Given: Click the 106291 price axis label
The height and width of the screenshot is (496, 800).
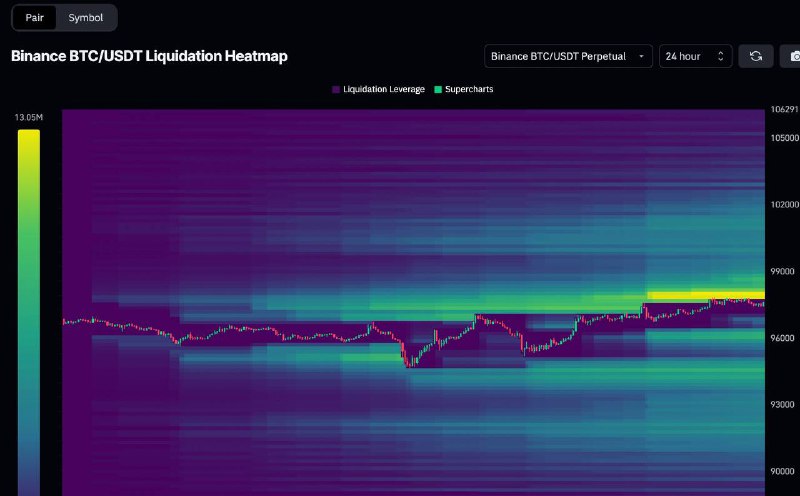Looking at the screenshot, I should [x=785, y=109].
